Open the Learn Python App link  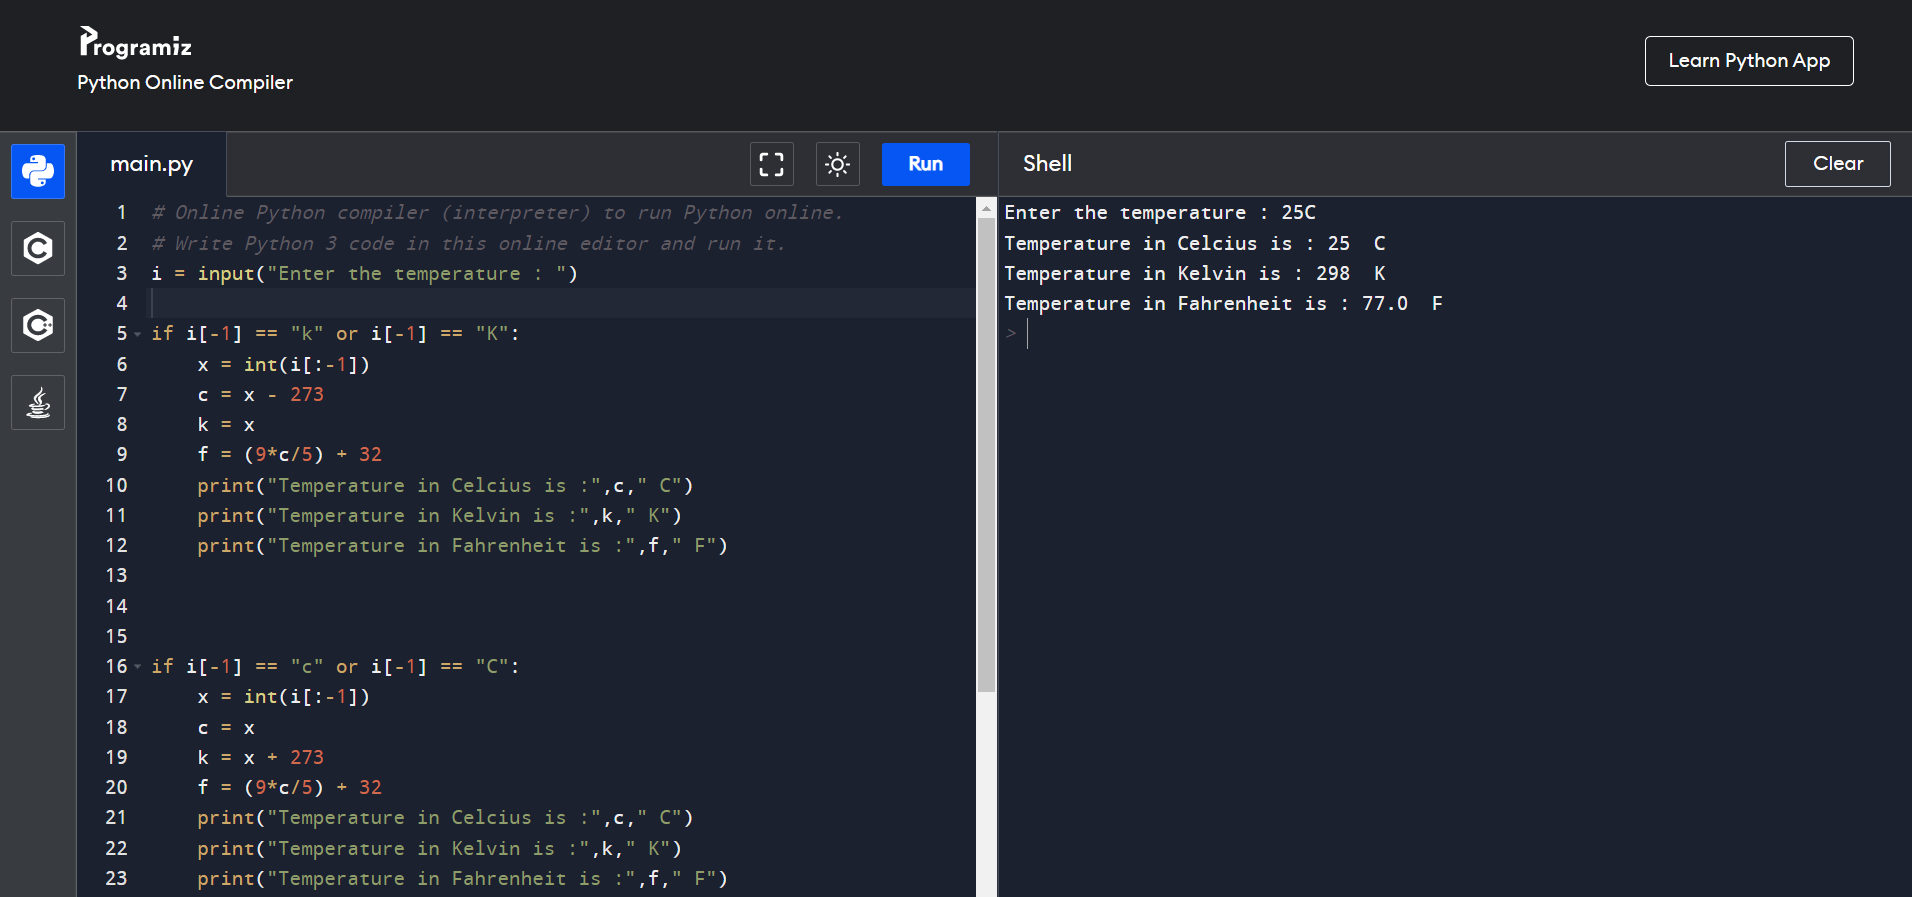pyautogui.click(x=1748, y=61)
